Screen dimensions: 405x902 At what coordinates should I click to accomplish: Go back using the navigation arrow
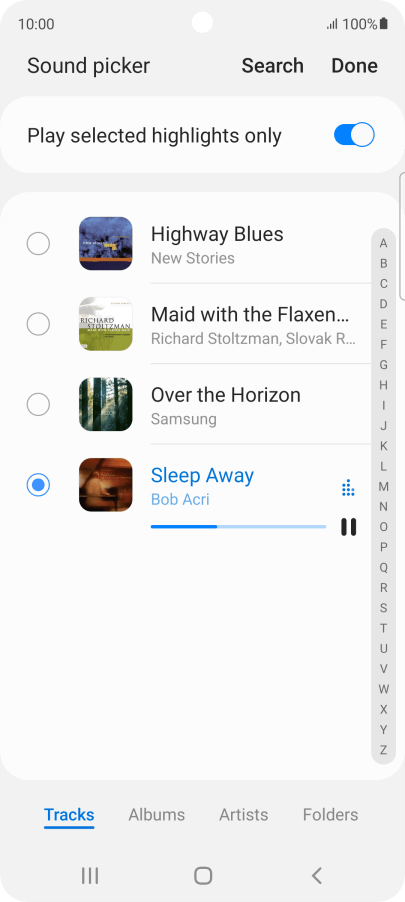point(316,876)
